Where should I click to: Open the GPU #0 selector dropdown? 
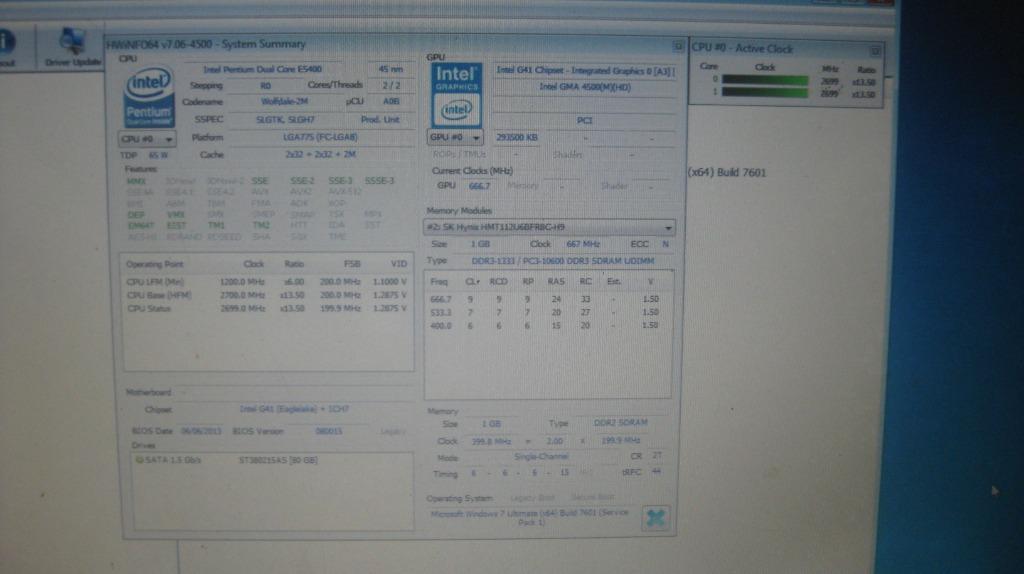point(455,137)
